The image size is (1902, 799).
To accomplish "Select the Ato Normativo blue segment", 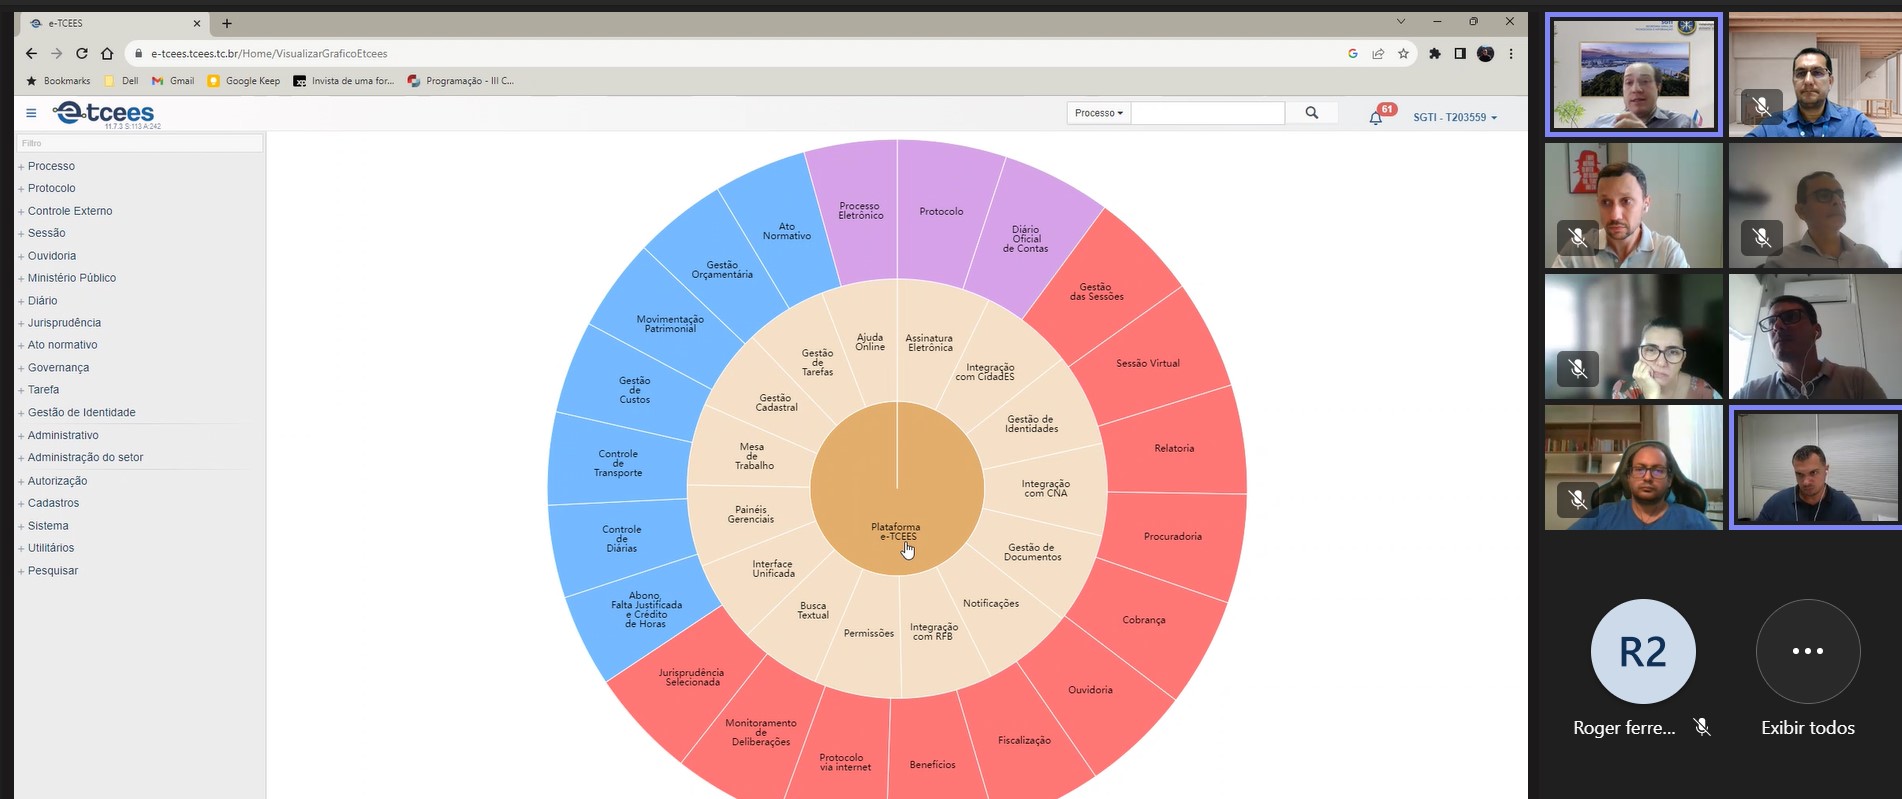I will coord(786,231).
